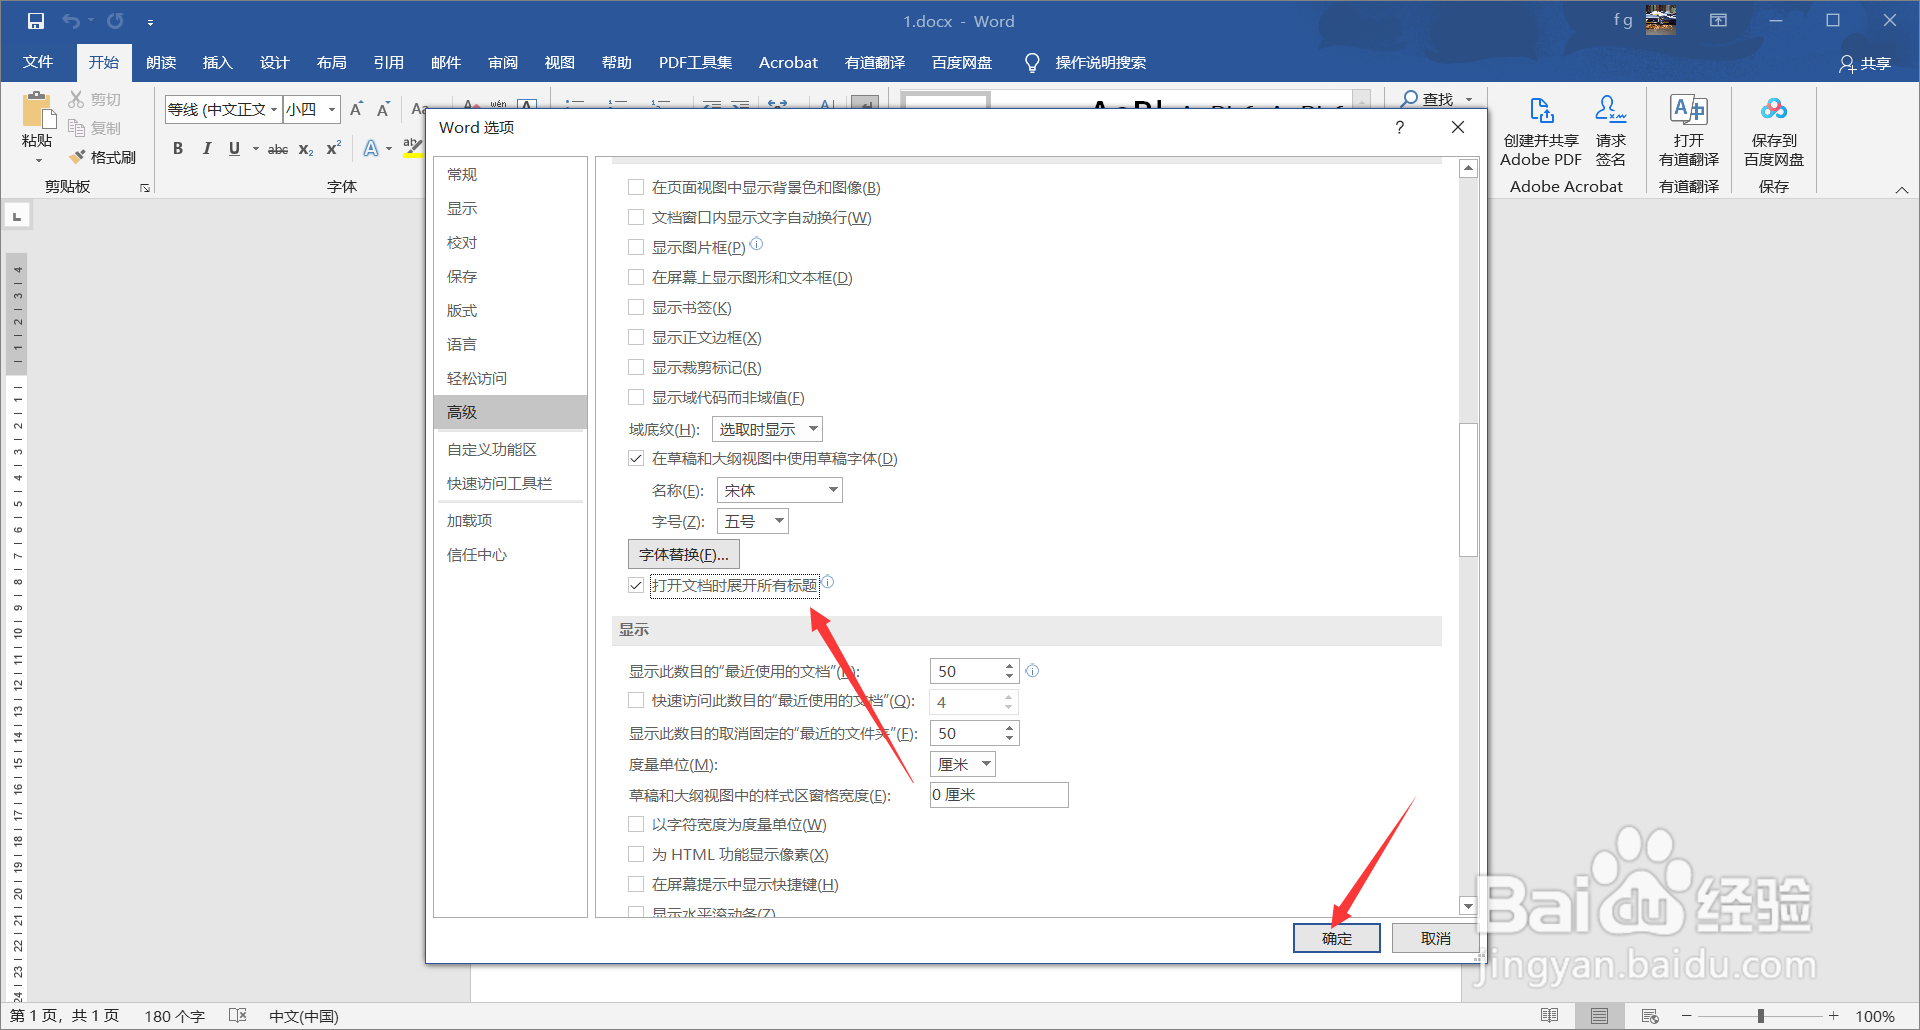Click 取消 button in Word Options
This screenshot has width=1920, height=1030.
tap(1436, 938)
